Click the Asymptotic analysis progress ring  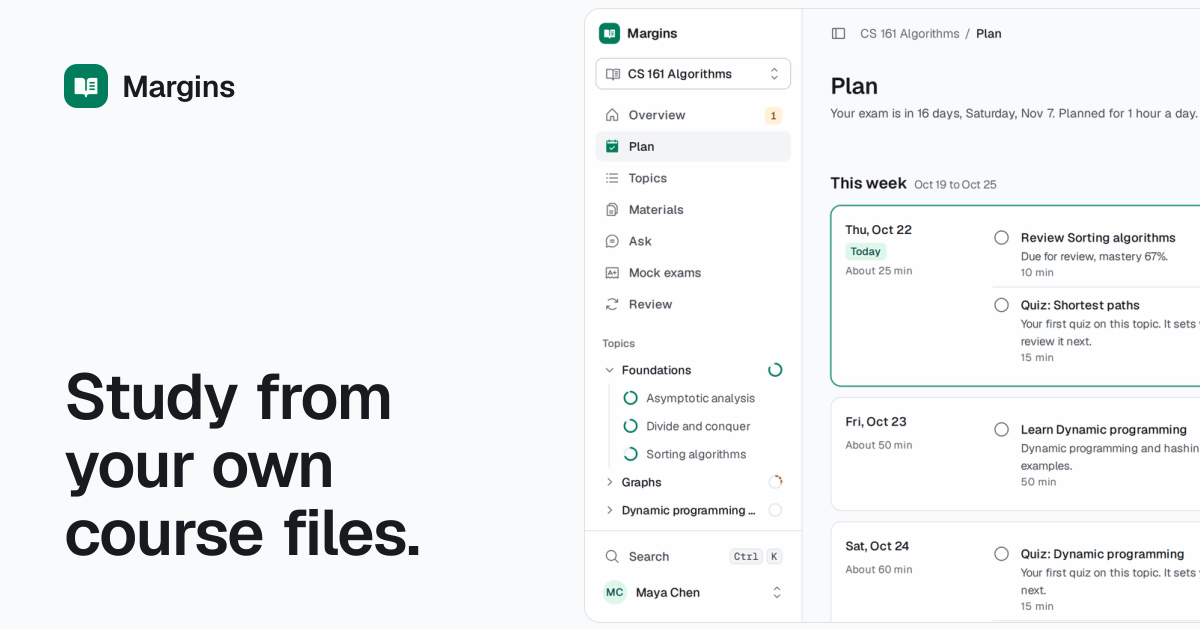[x=630, y=398]
